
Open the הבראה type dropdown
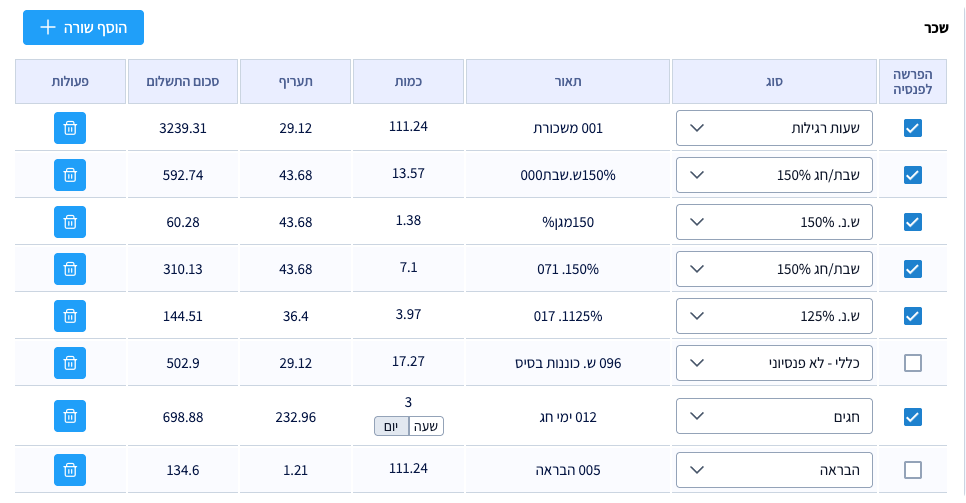[774, 470]
